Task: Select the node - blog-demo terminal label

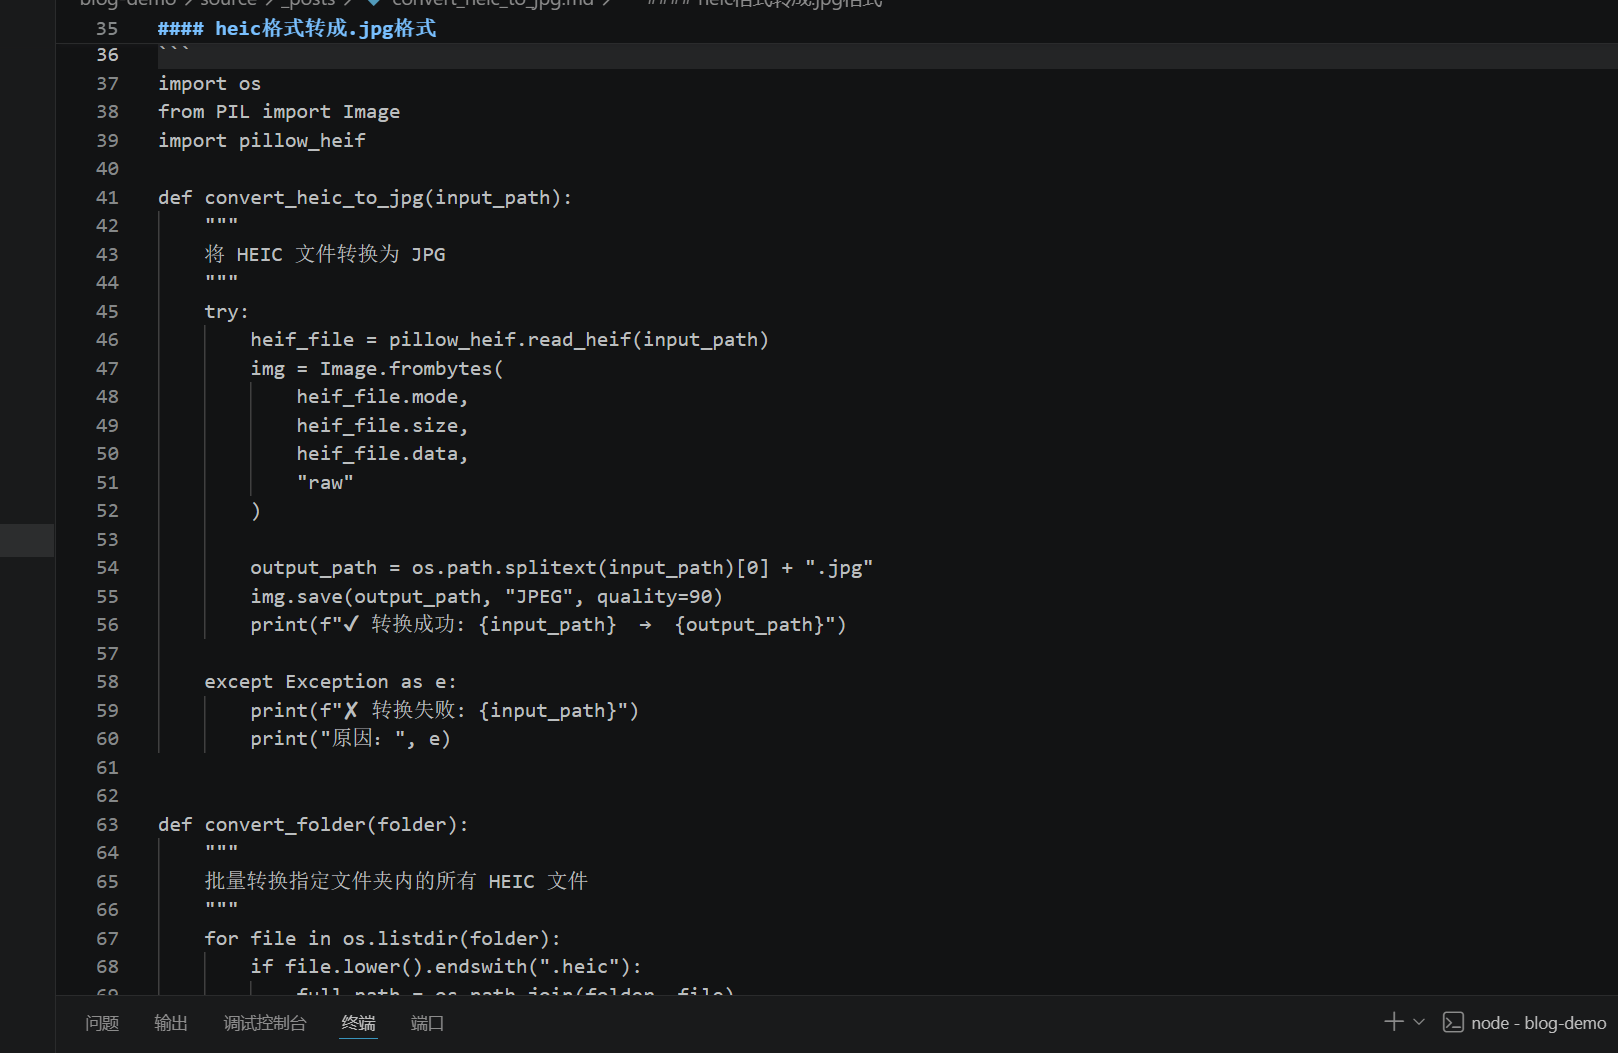Action: [x=1538, y=1023]
